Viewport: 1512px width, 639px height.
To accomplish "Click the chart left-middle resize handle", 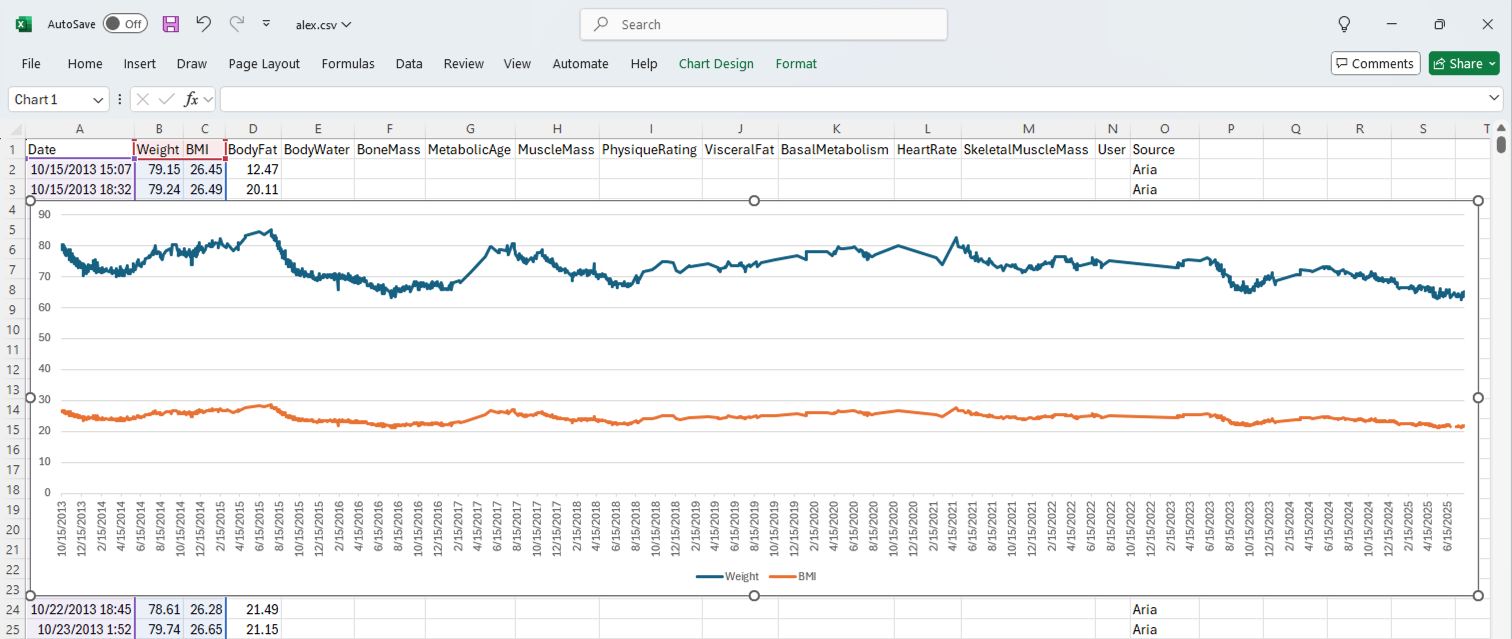I will (30, 398).
